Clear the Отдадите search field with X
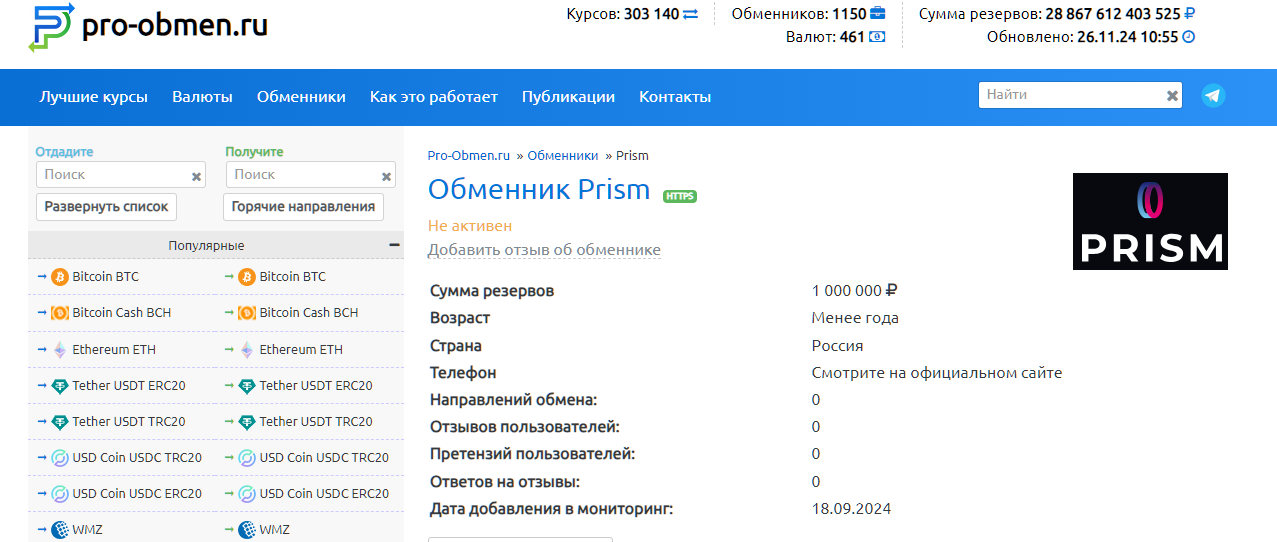1277x542 pixels. coord(196,176)
